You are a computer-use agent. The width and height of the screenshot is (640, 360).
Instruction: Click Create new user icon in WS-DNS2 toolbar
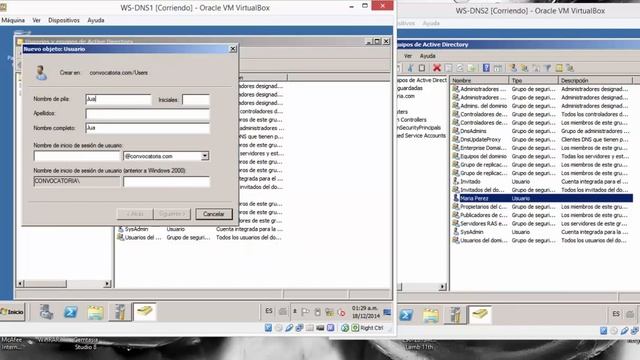click(513, 68)
